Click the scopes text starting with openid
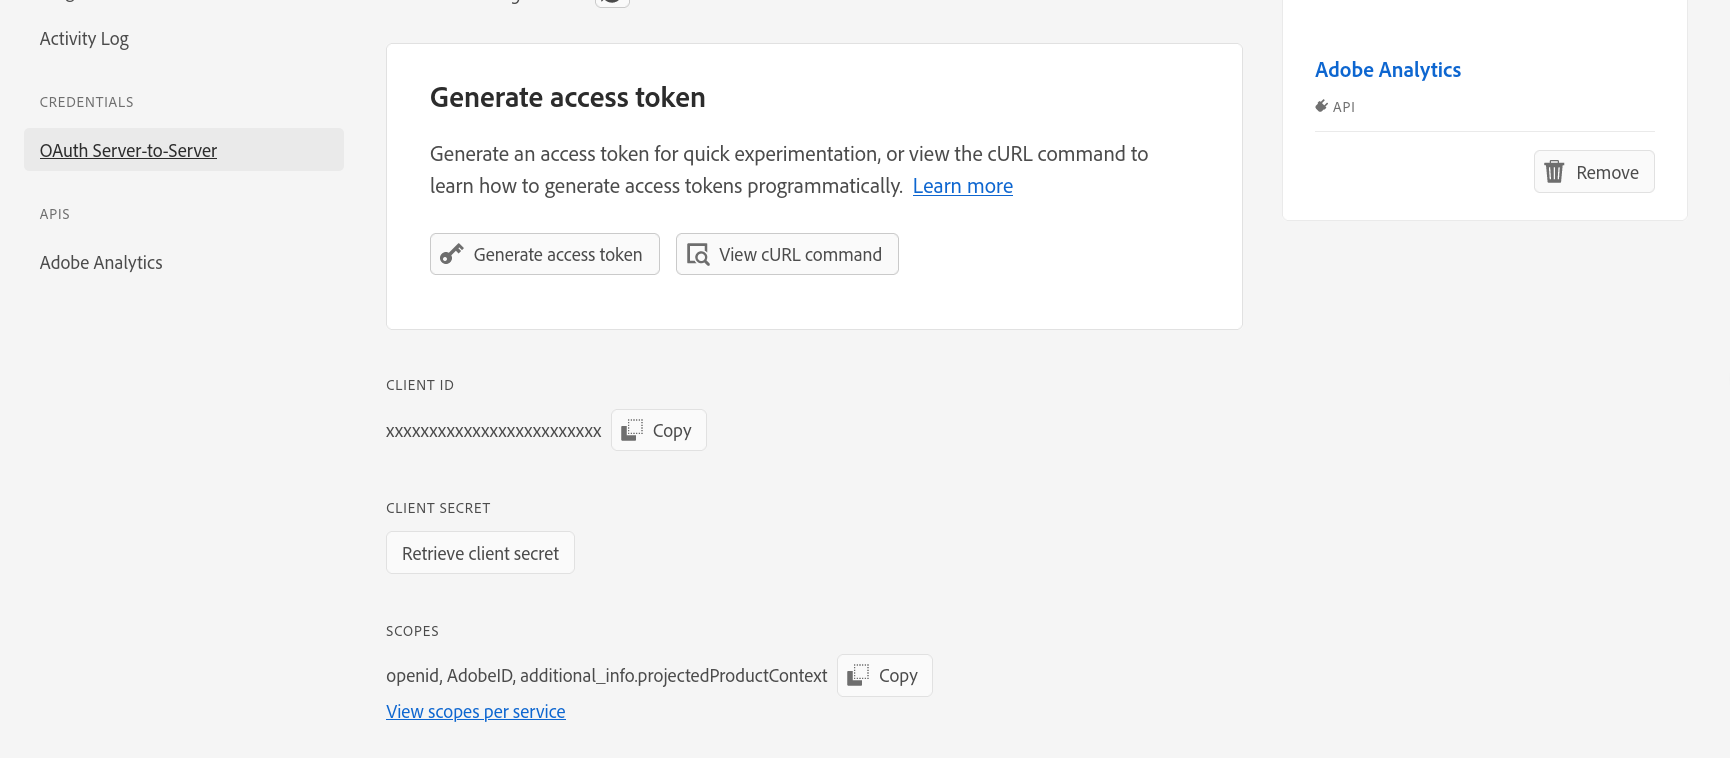Screen dimensions: 1730x758 (x=606, y=676)
